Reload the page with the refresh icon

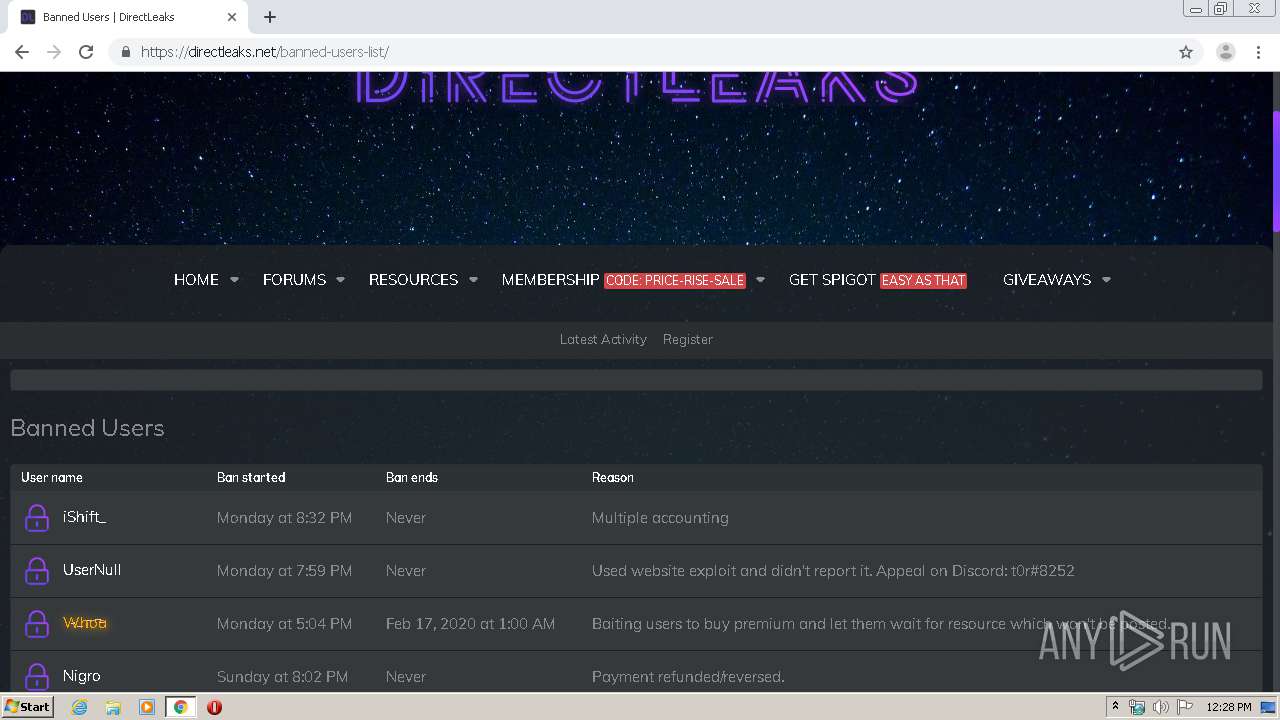coord(86,52)
